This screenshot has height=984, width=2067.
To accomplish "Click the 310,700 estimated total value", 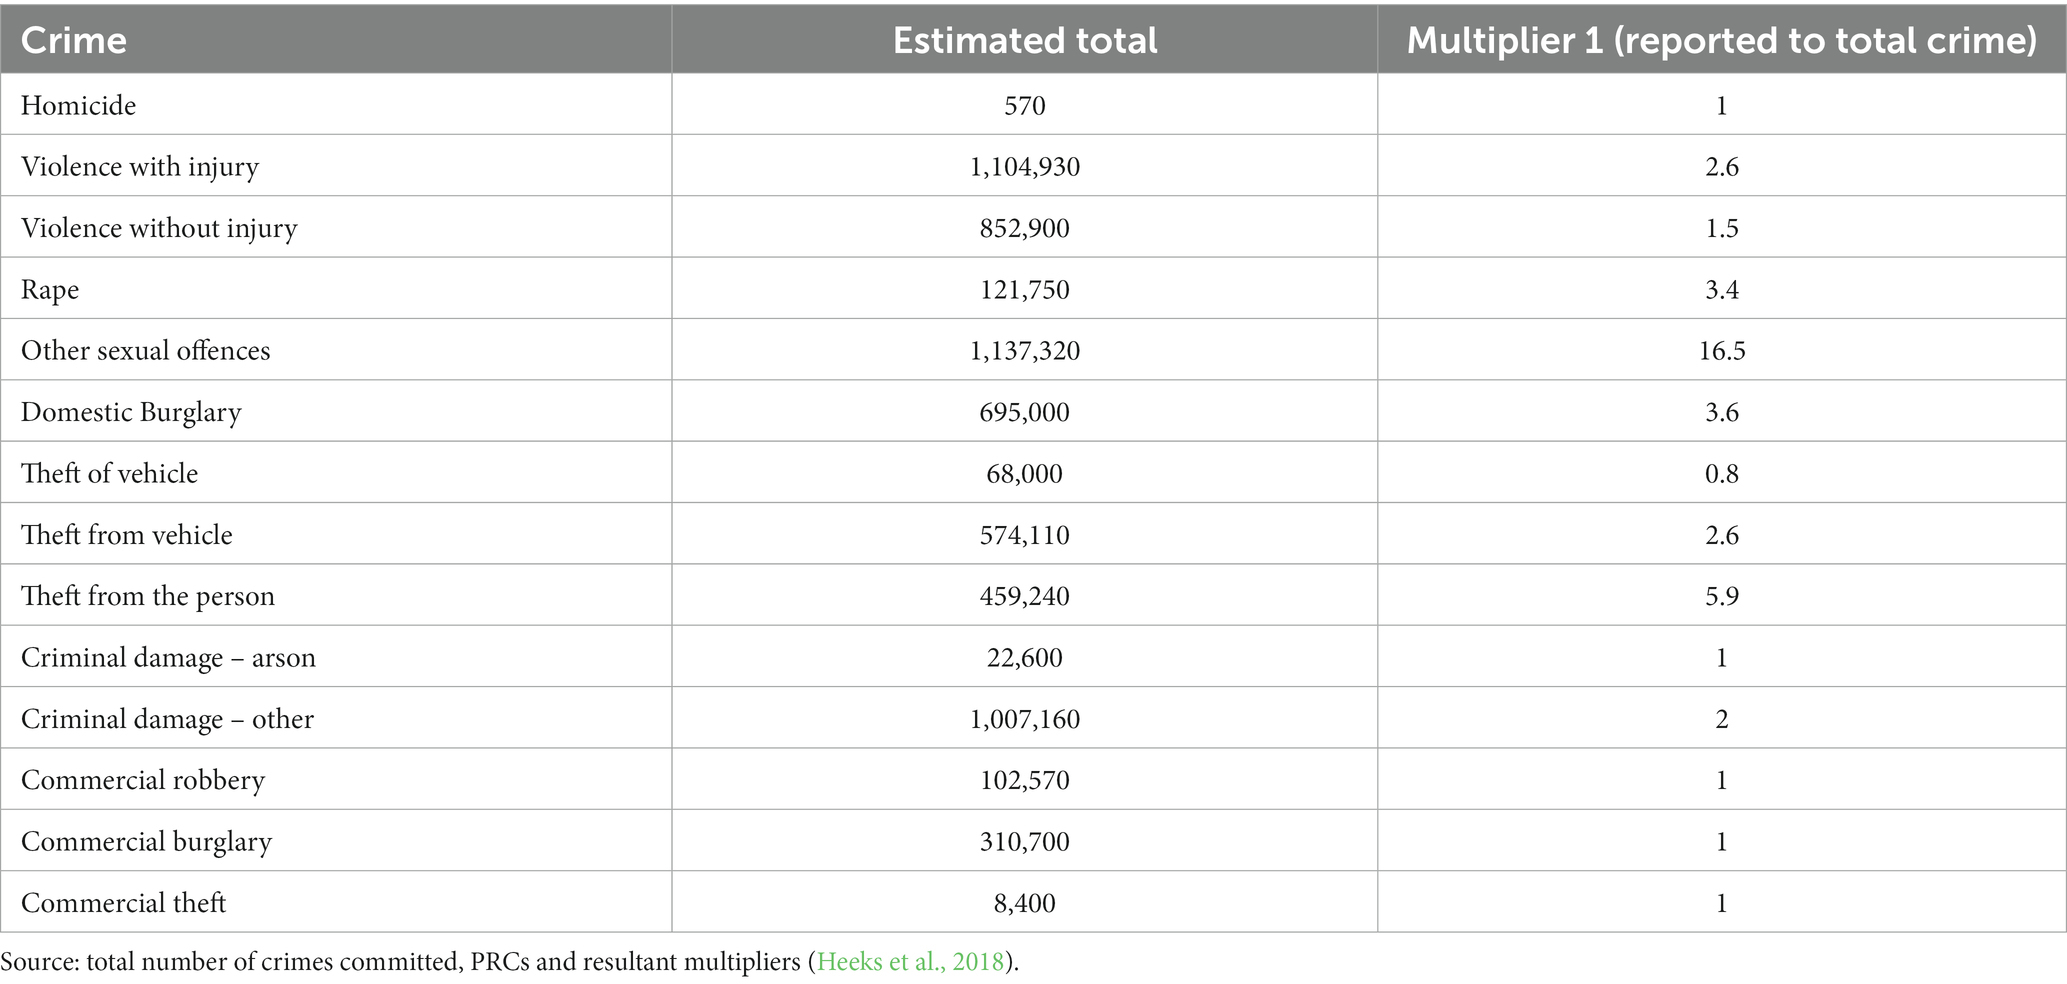I will tap(1025, 842).
